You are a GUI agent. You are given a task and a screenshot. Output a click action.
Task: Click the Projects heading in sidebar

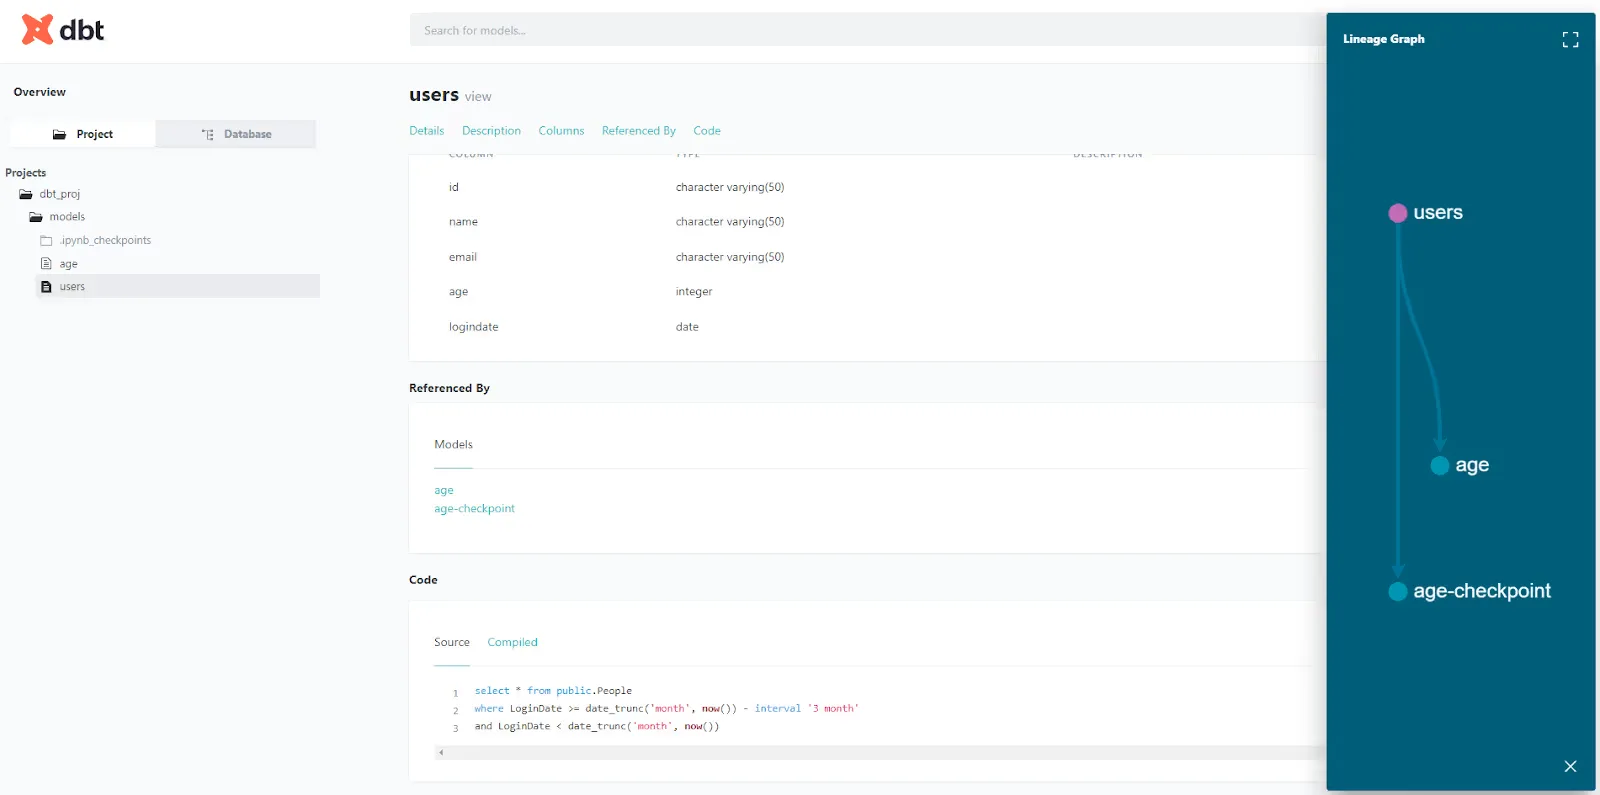[x=26, y=173]
